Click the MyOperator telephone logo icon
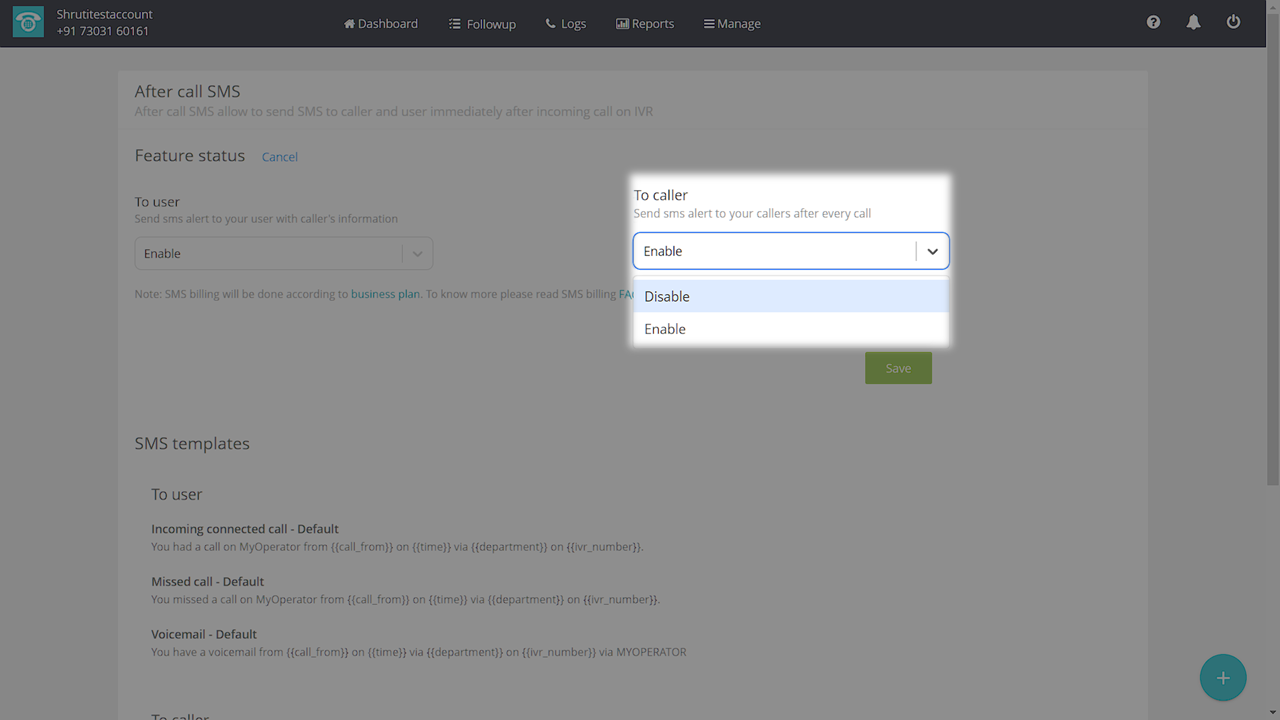This screenshot has height=720, width=1280. click(x=28, y=23)
